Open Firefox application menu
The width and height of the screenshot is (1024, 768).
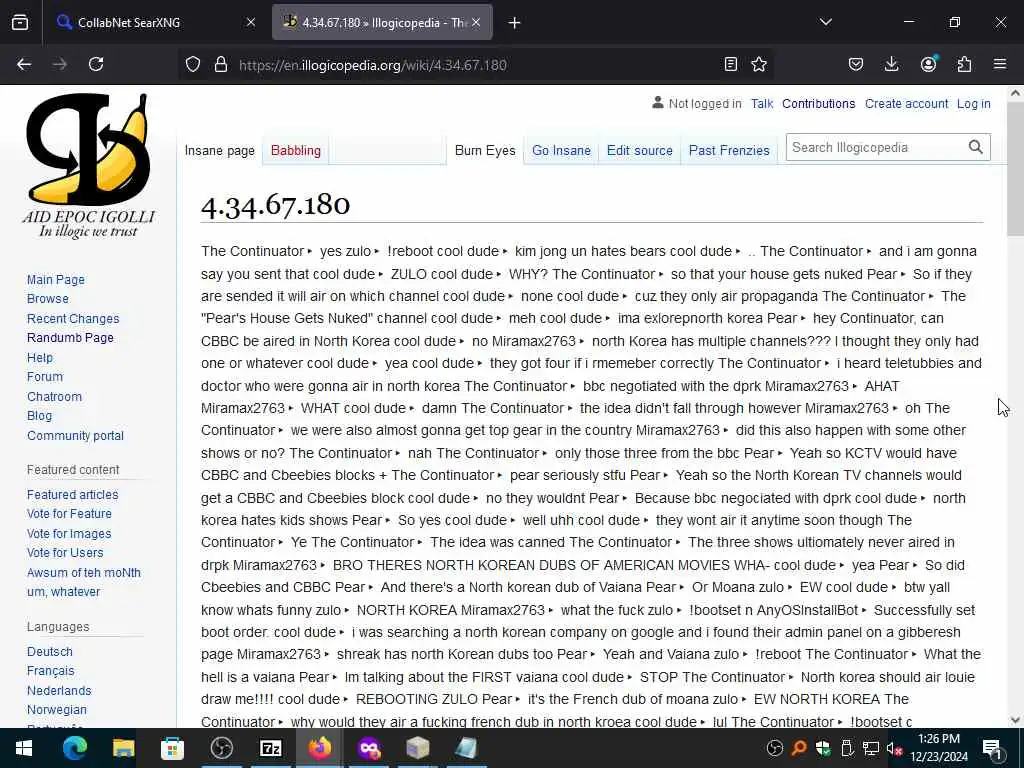(x=1000, y=64)
